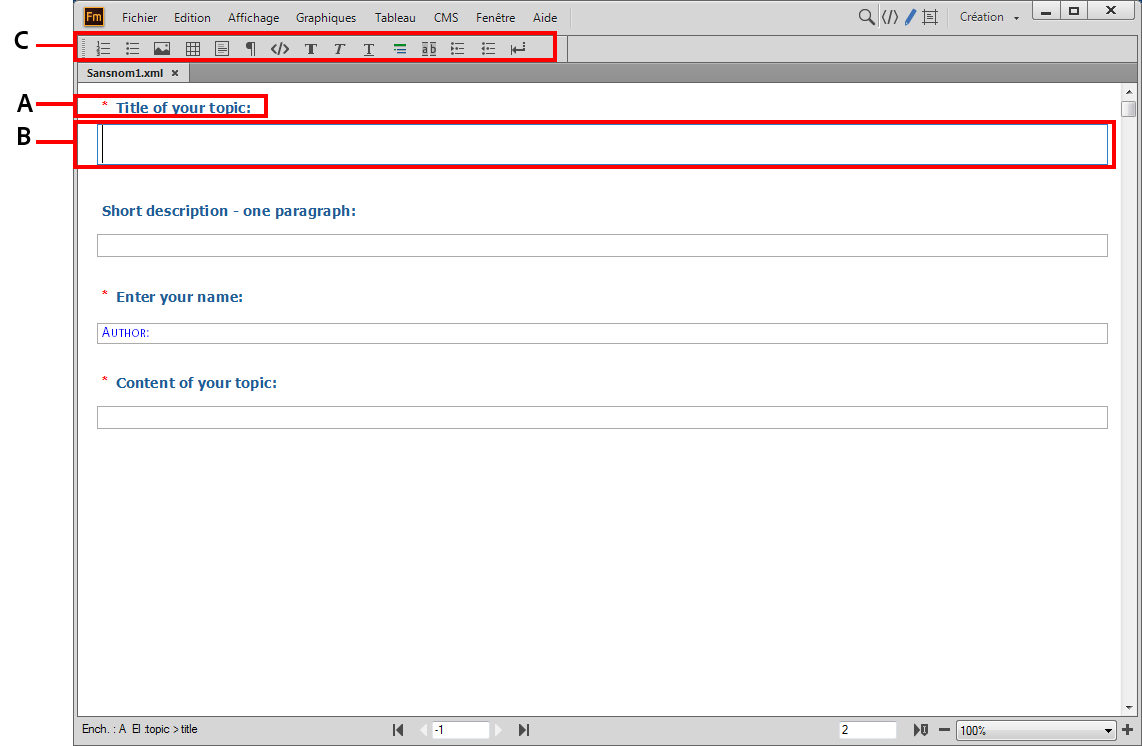The height and width of the screenshot is (746, 1142).
Task: Open the code view </> icon
Action: (x=279, y=48)
